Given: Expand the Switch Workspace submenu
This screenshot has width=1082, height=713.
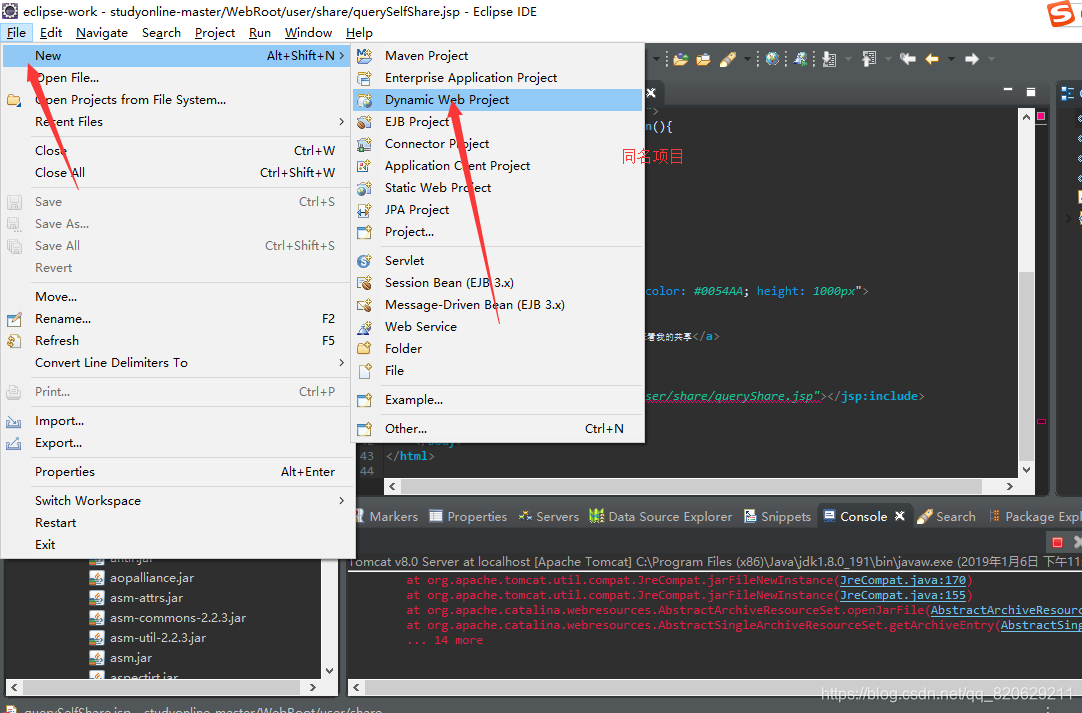Looking at the screenshot, I should tap(179, 500).
